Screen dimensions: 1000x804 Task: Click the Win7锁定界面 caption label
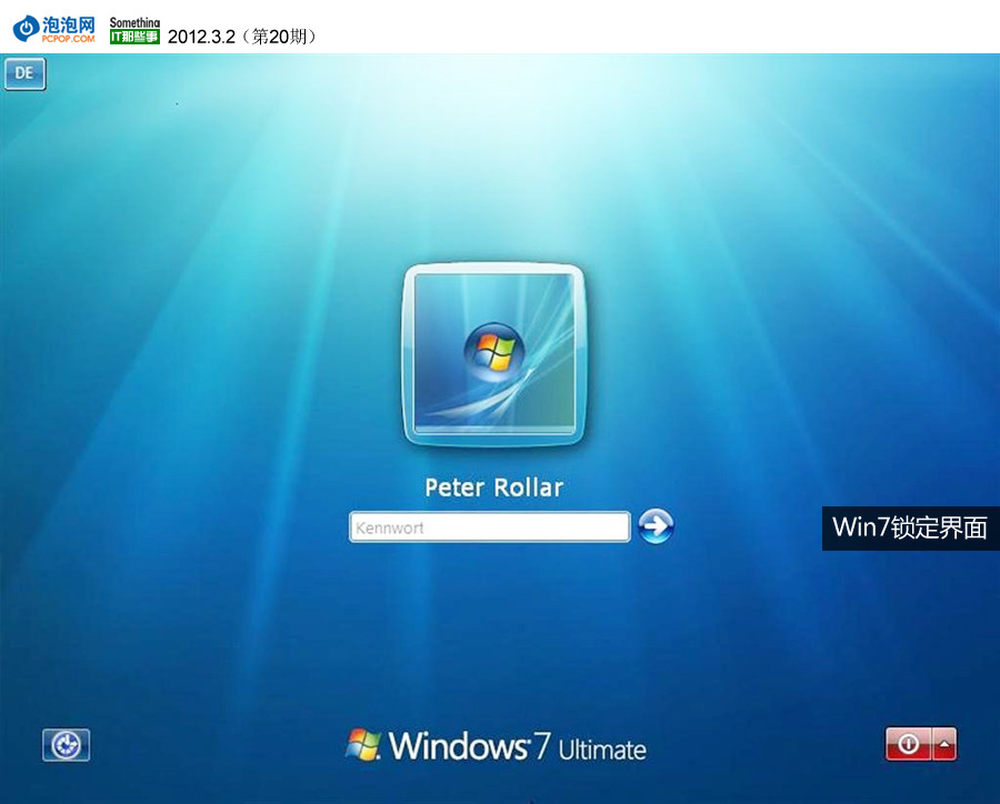point(910,528)
